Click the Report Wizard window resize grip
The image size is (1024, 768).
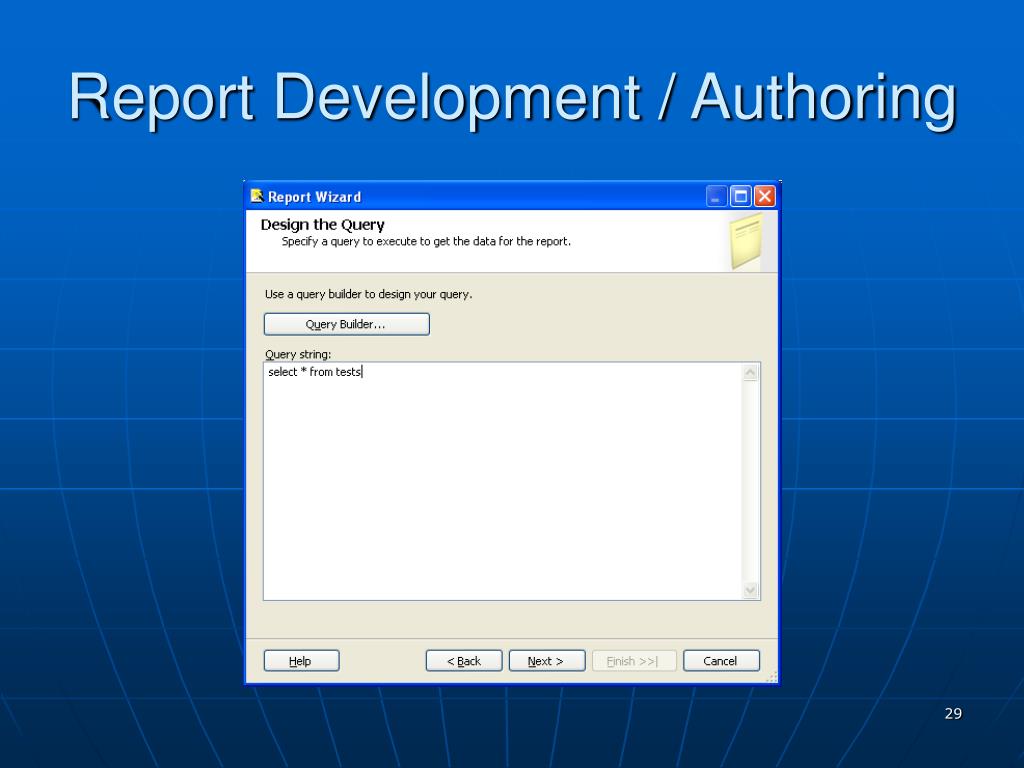[771, 677]
